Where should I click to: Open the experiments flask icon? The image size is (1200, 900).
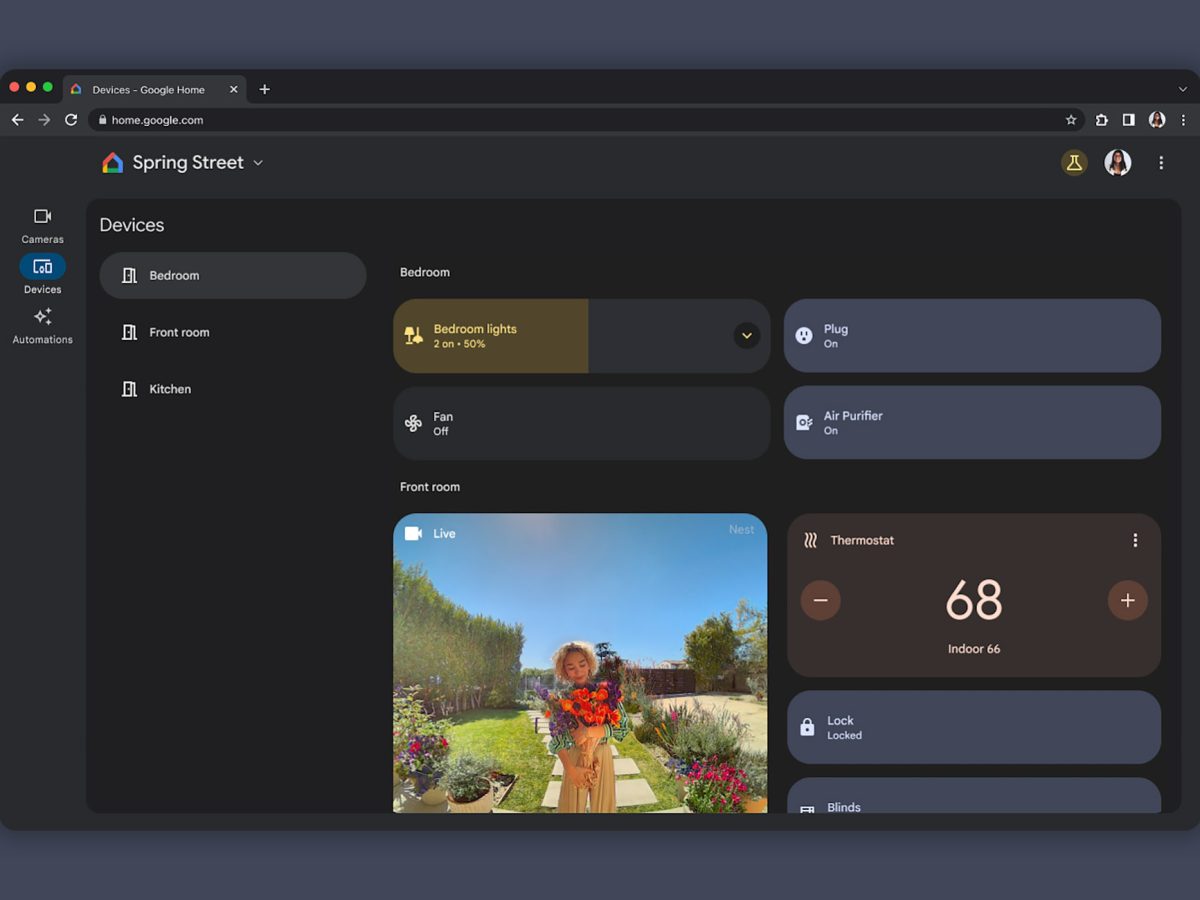[1074, 163]
